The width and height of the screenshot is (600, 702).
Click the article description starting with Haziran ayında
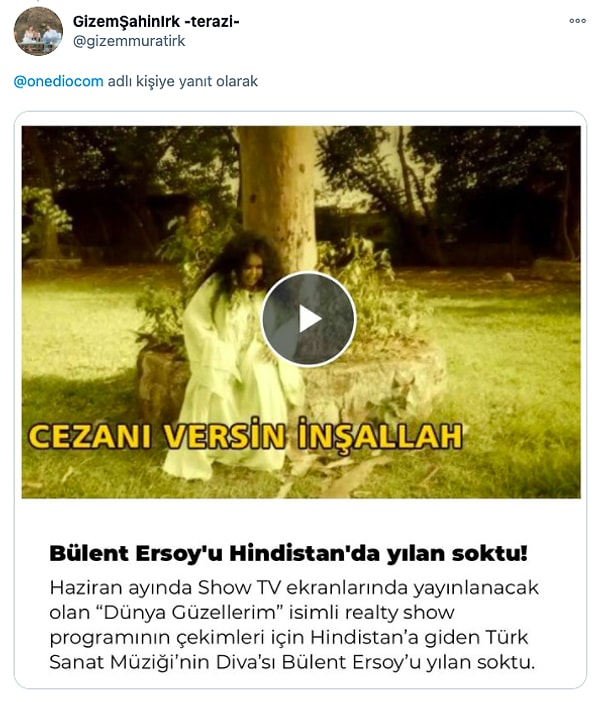click(294, 625)
